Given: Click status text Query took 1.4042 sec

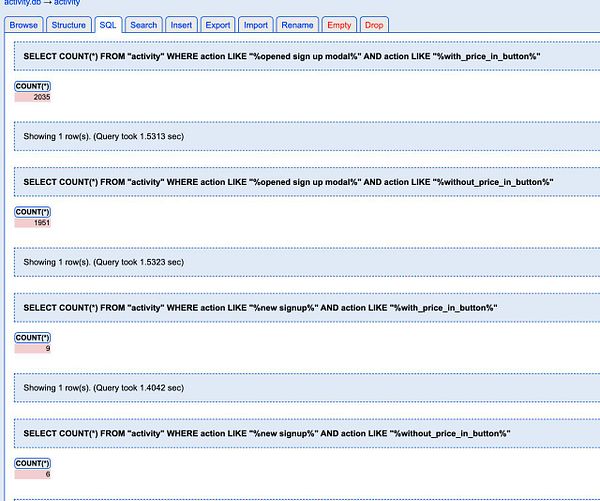Looking at the screenshot, I should [x=104, y=388].
